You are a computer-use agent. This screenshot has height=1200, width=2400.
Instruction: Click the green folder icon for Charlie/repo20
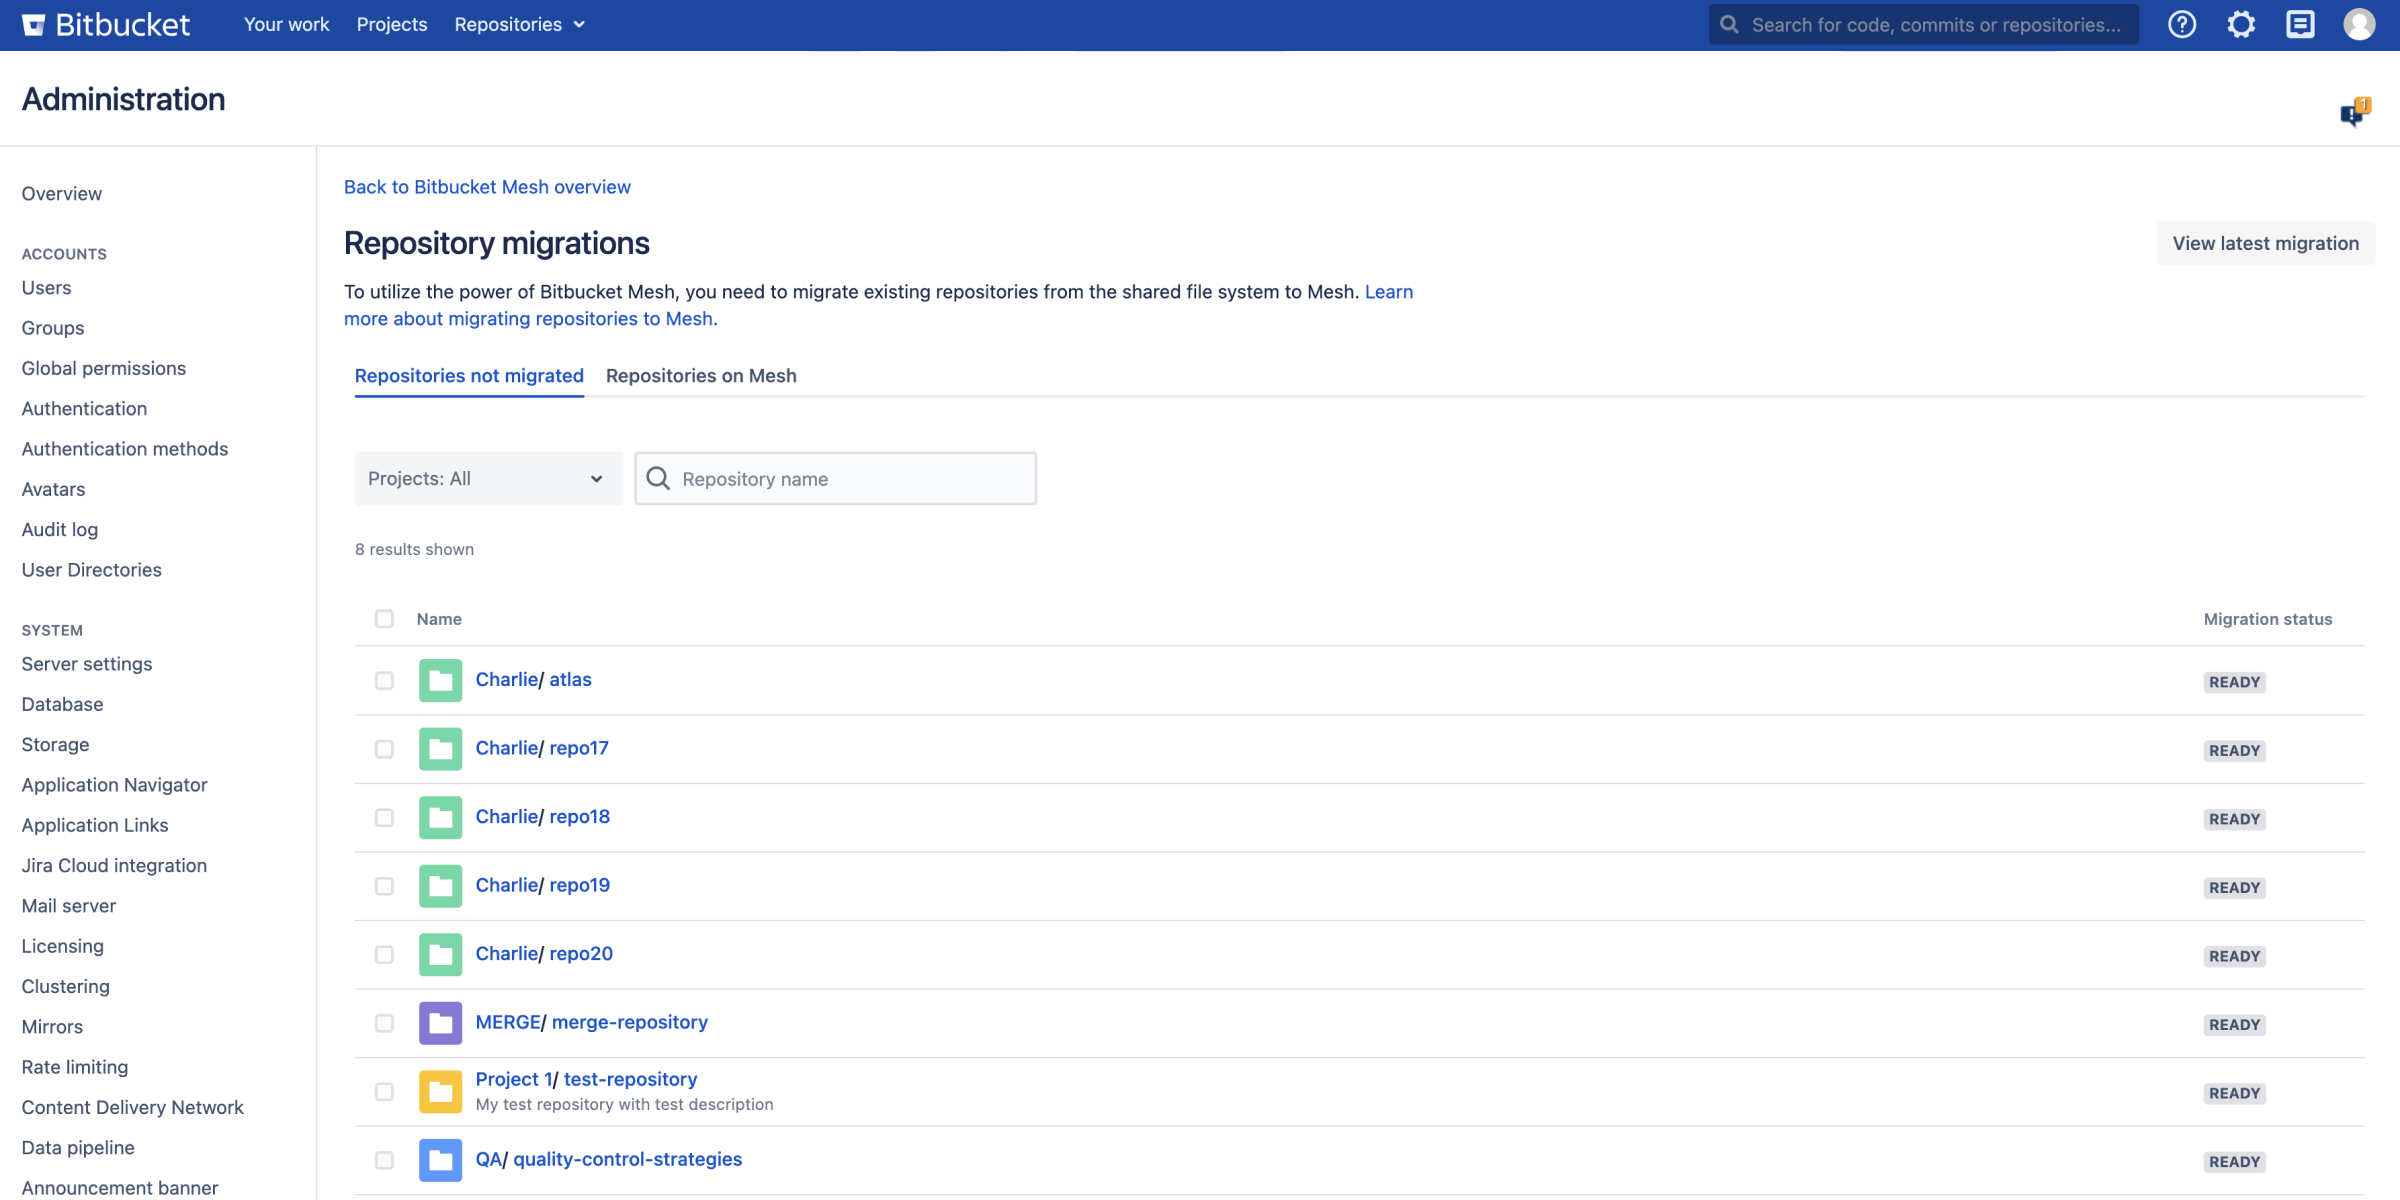(x=440, y=954)
